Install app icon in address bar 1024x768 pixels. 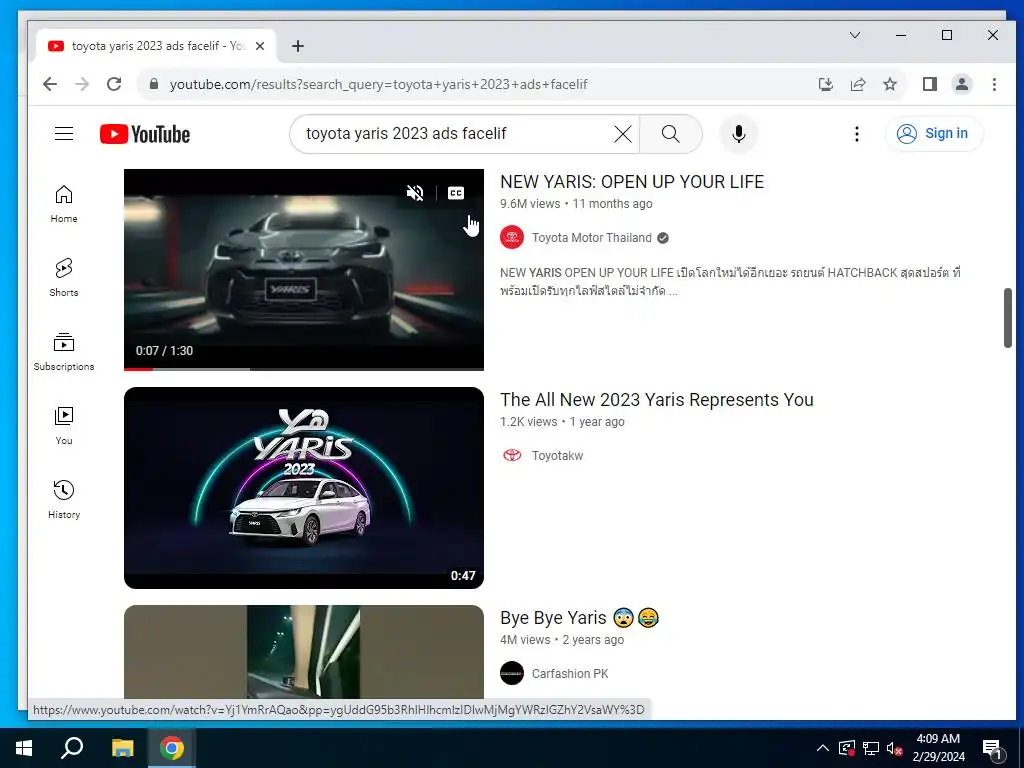825,84
